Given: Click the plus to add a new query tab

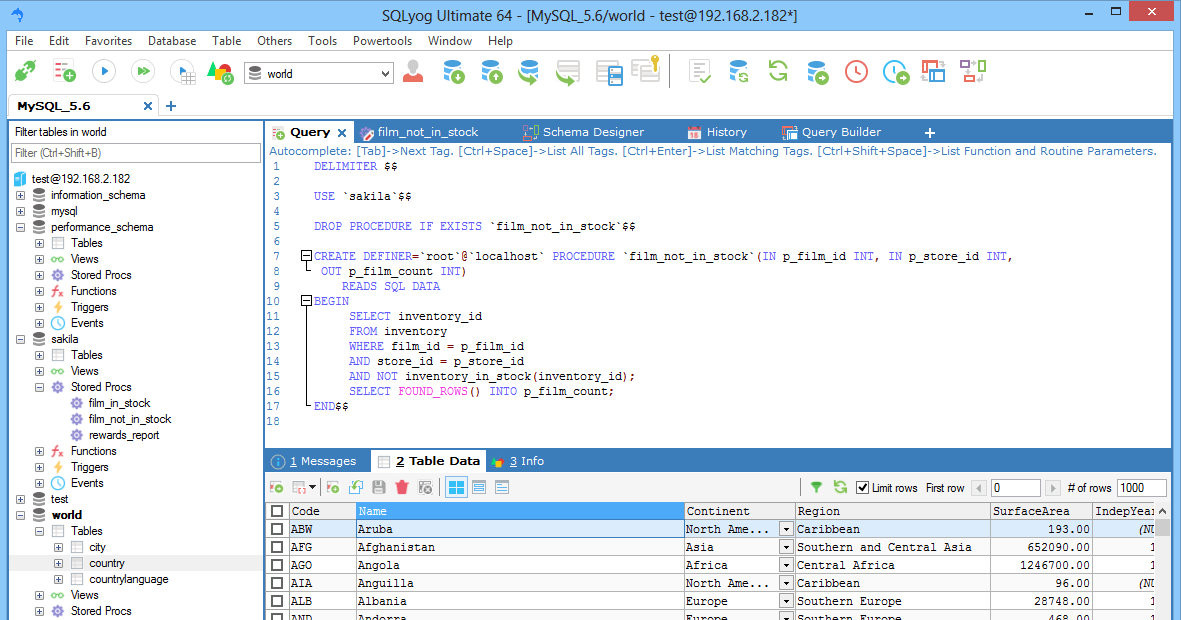Looking at the screenshot, I should [x=929, y=131].
